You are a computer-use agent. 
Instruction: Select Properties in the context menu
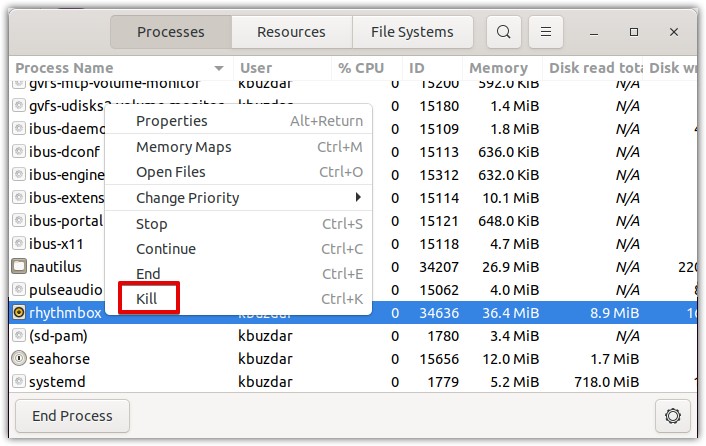[x=172, y=121]
